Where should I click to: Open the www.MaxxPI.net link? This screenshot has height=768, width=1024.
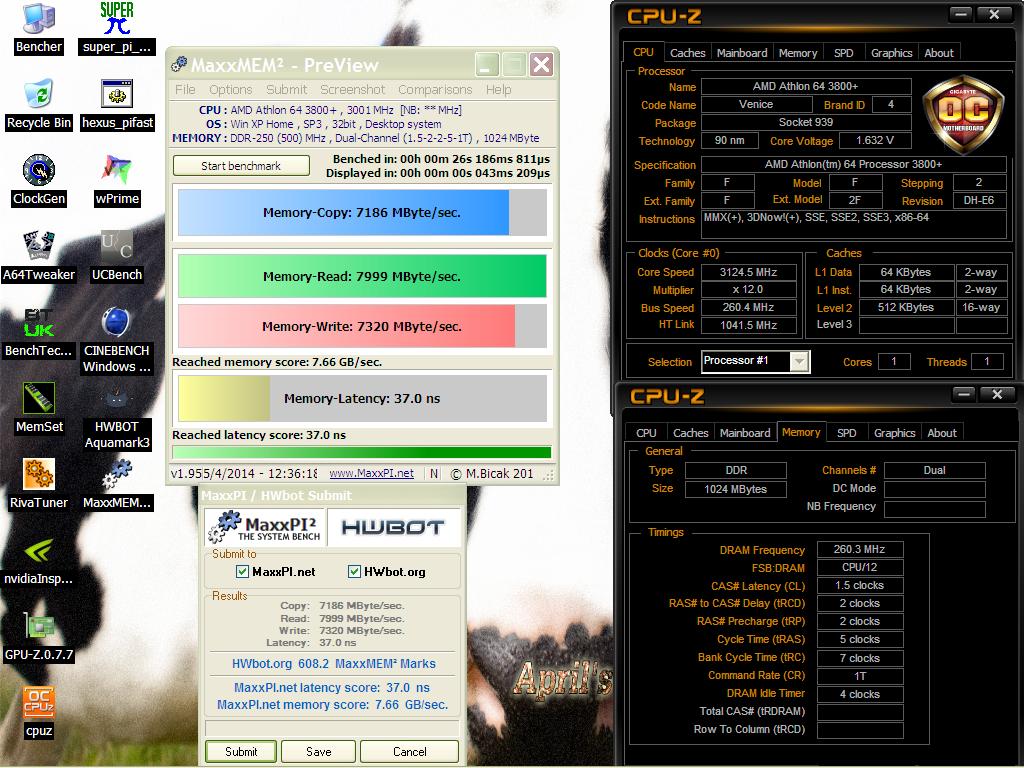[x=371, y=473]
